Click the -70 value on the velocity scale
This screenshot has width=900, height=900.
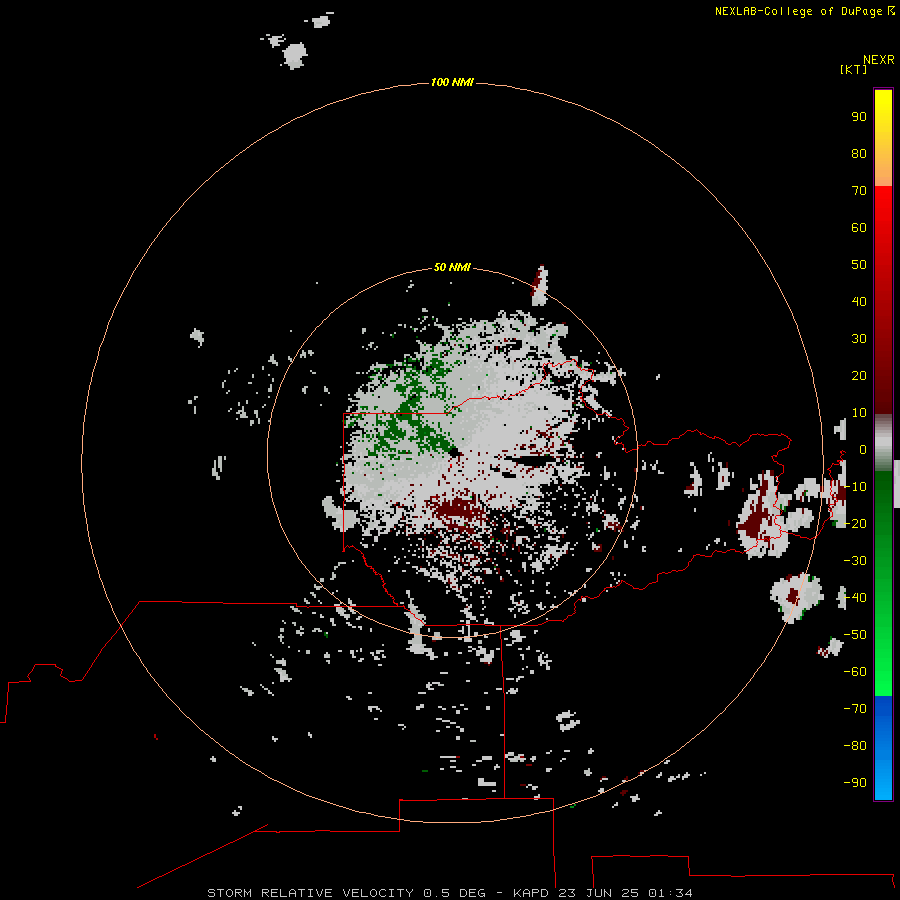coord(855,709)
